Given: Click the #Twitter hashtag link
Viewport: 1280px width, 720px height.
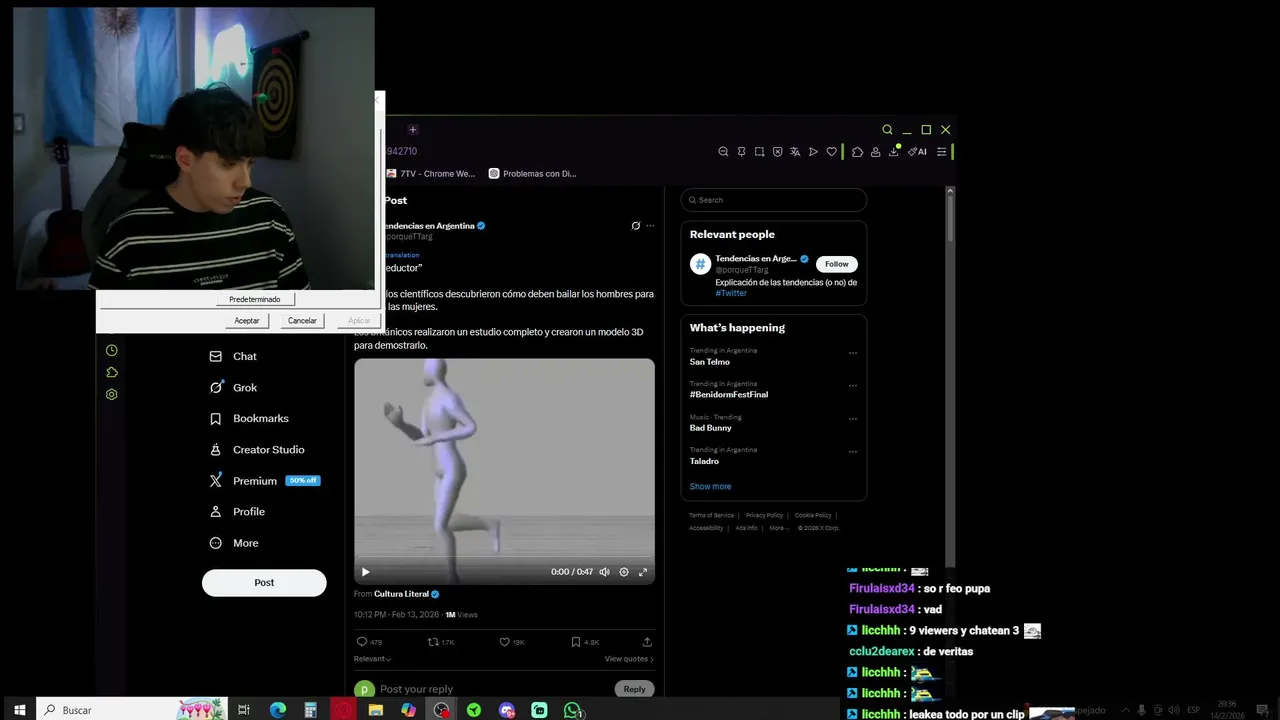Looking at the screenshot, I should coord(731,293).
